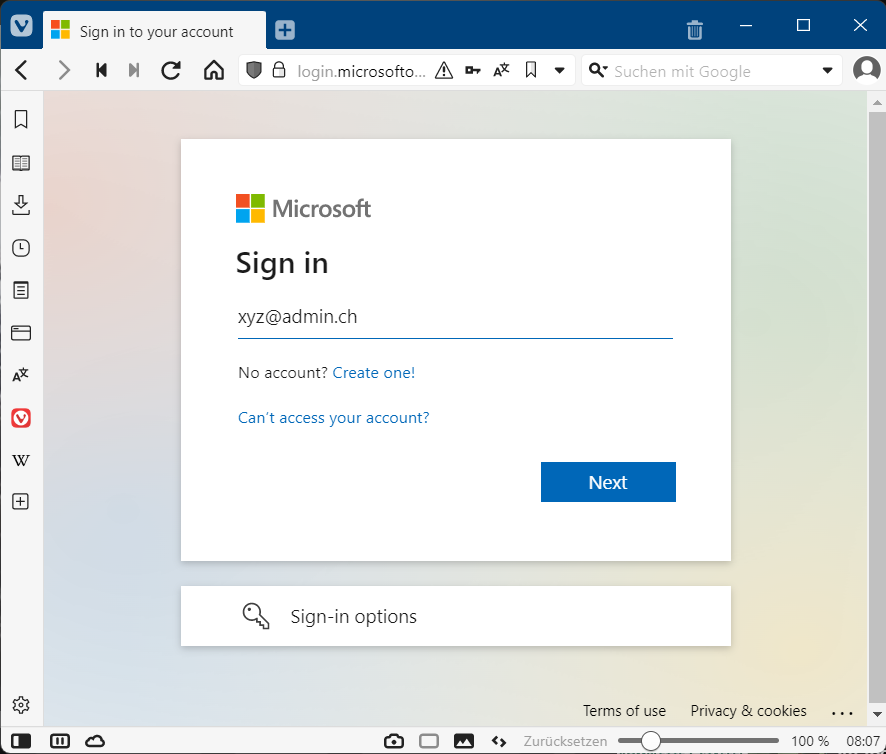The height and width of the screenshot is (754, 886).
Task: Reload the current page
Action: [171, 71]
